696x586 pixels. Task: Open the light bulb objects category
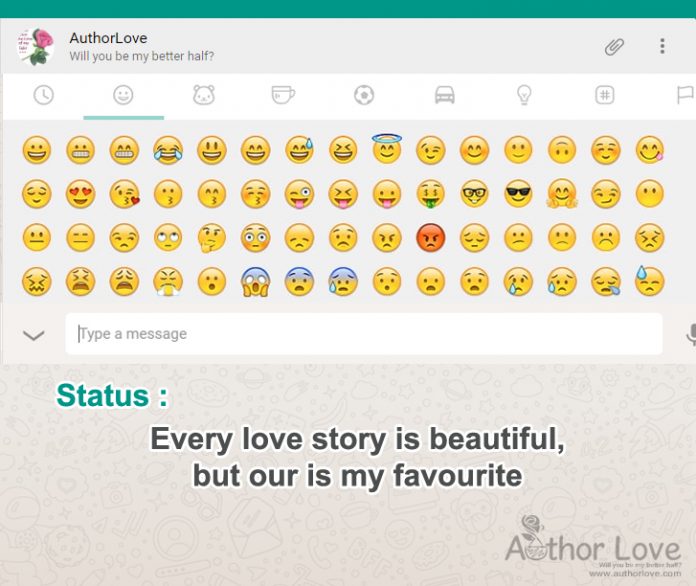(524, 95)
